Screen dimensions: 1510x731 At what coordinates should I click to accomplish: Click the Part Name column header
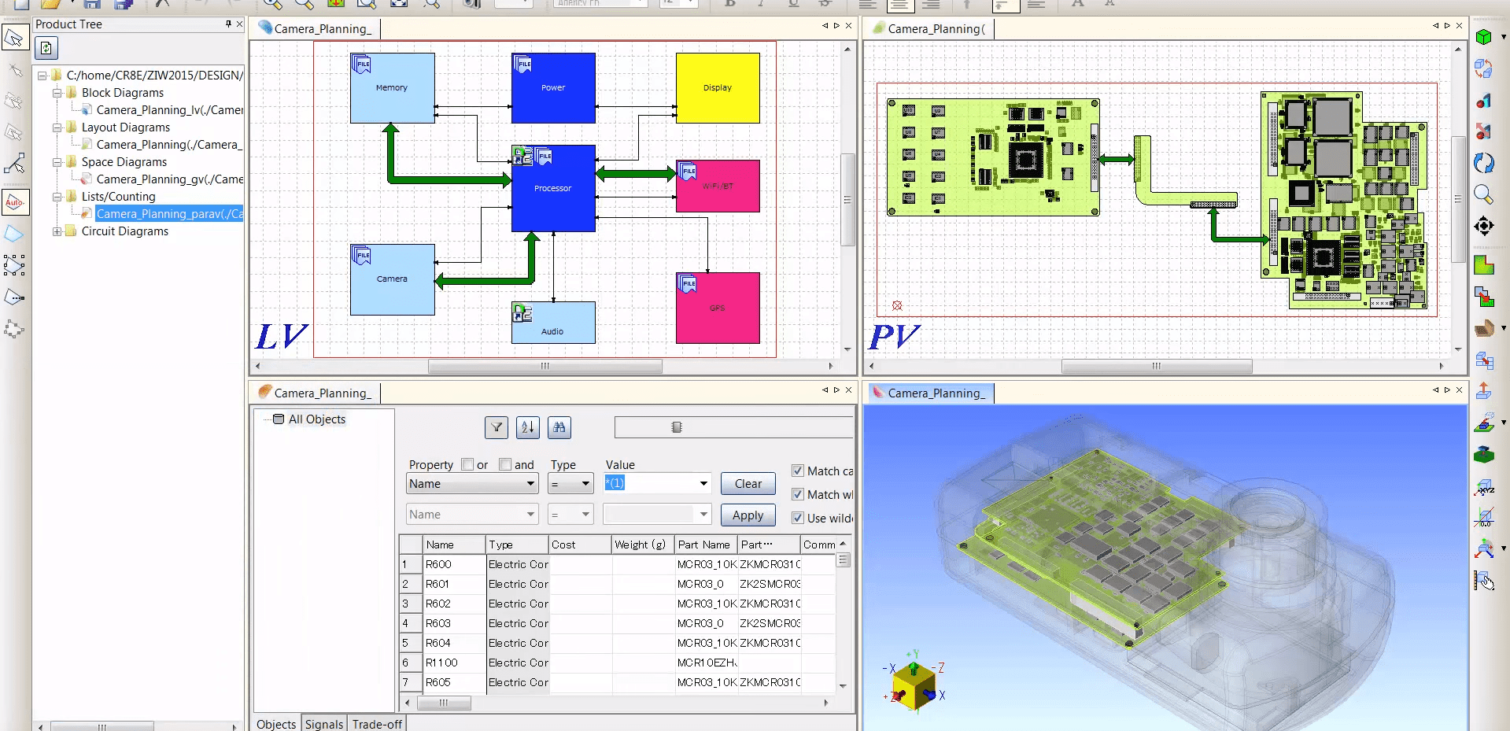(705, 545)
